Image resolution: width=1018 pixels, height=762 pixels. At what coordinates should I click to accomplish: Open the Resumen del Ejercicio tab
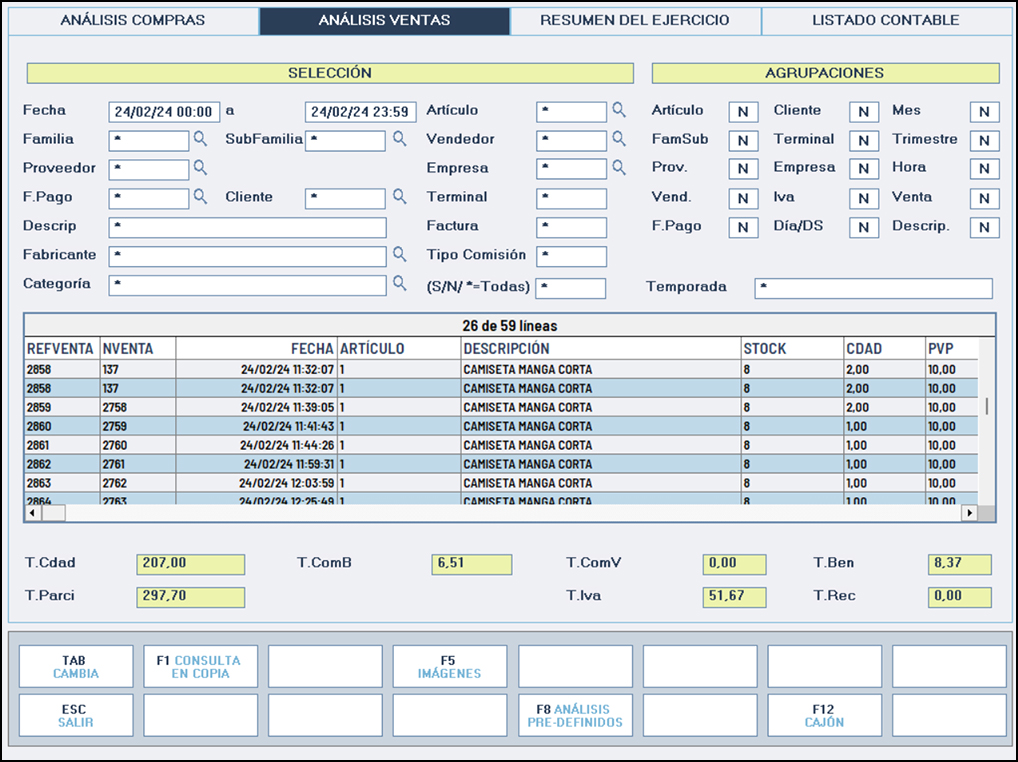point(635,20)
